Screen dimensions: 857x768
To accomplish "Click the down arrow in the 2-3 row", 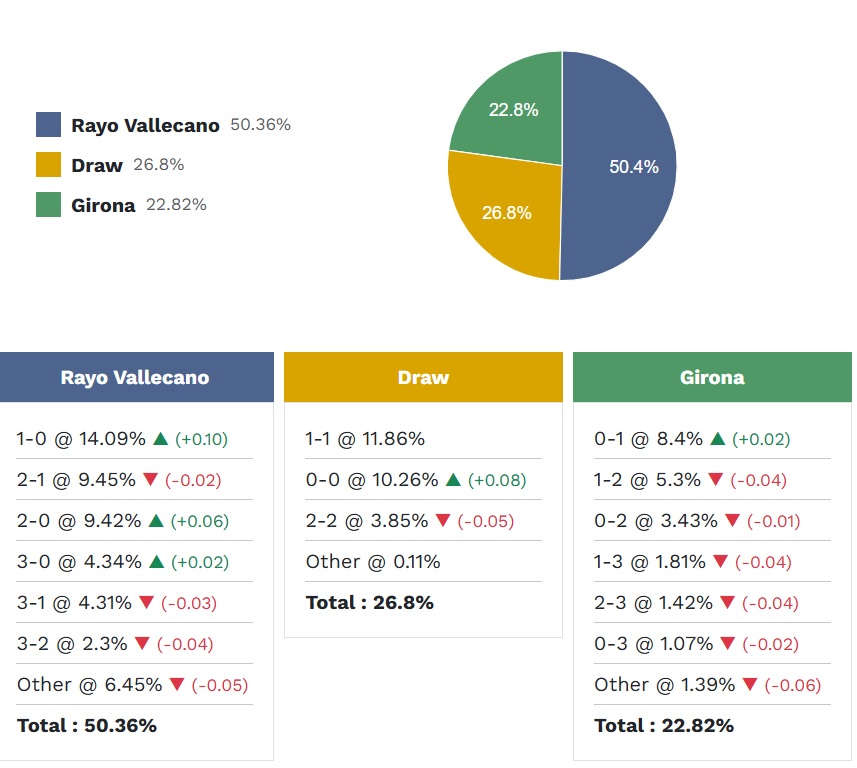I will [727, 602].
